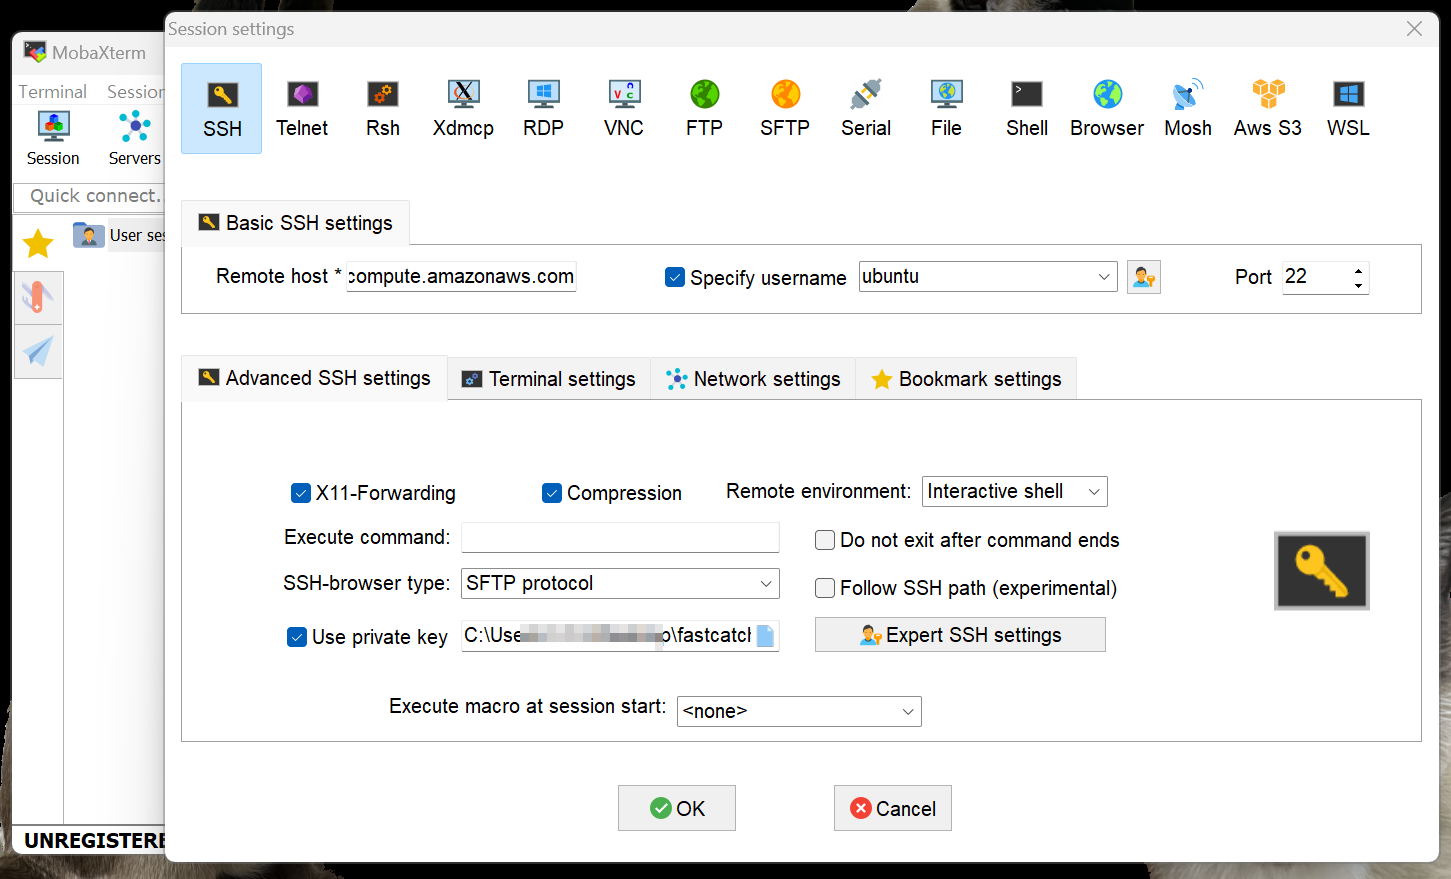Select the Rsh session type
Screen dimensions: 1451x879
click(382, 108)
